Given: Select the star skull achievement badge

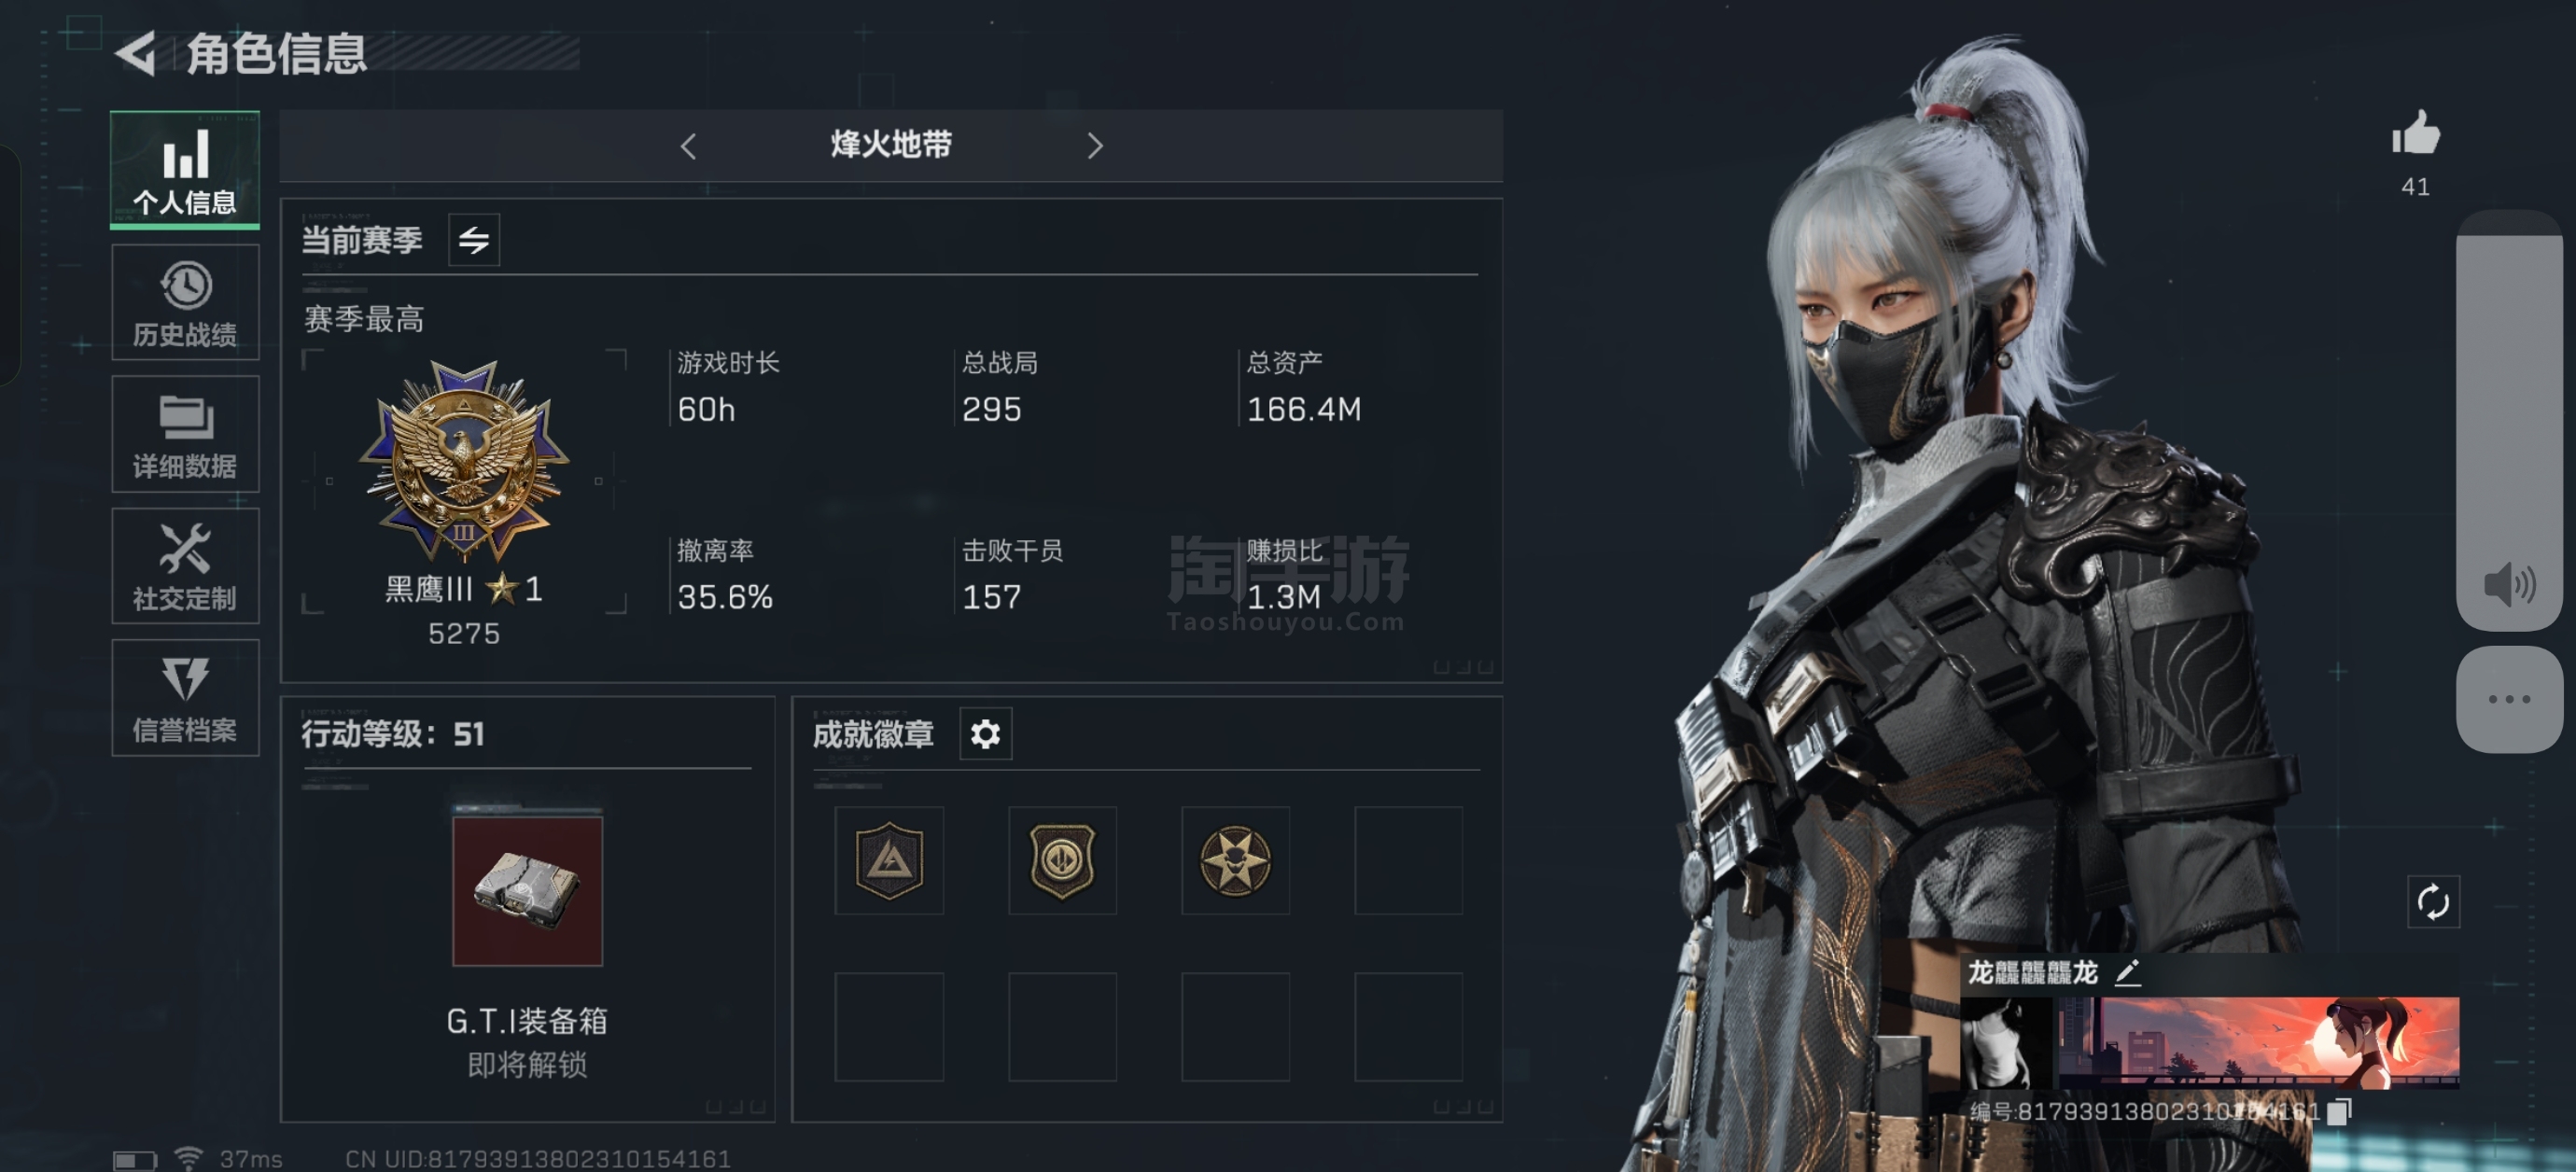Looking at the screenshot, I should 1235,860.
